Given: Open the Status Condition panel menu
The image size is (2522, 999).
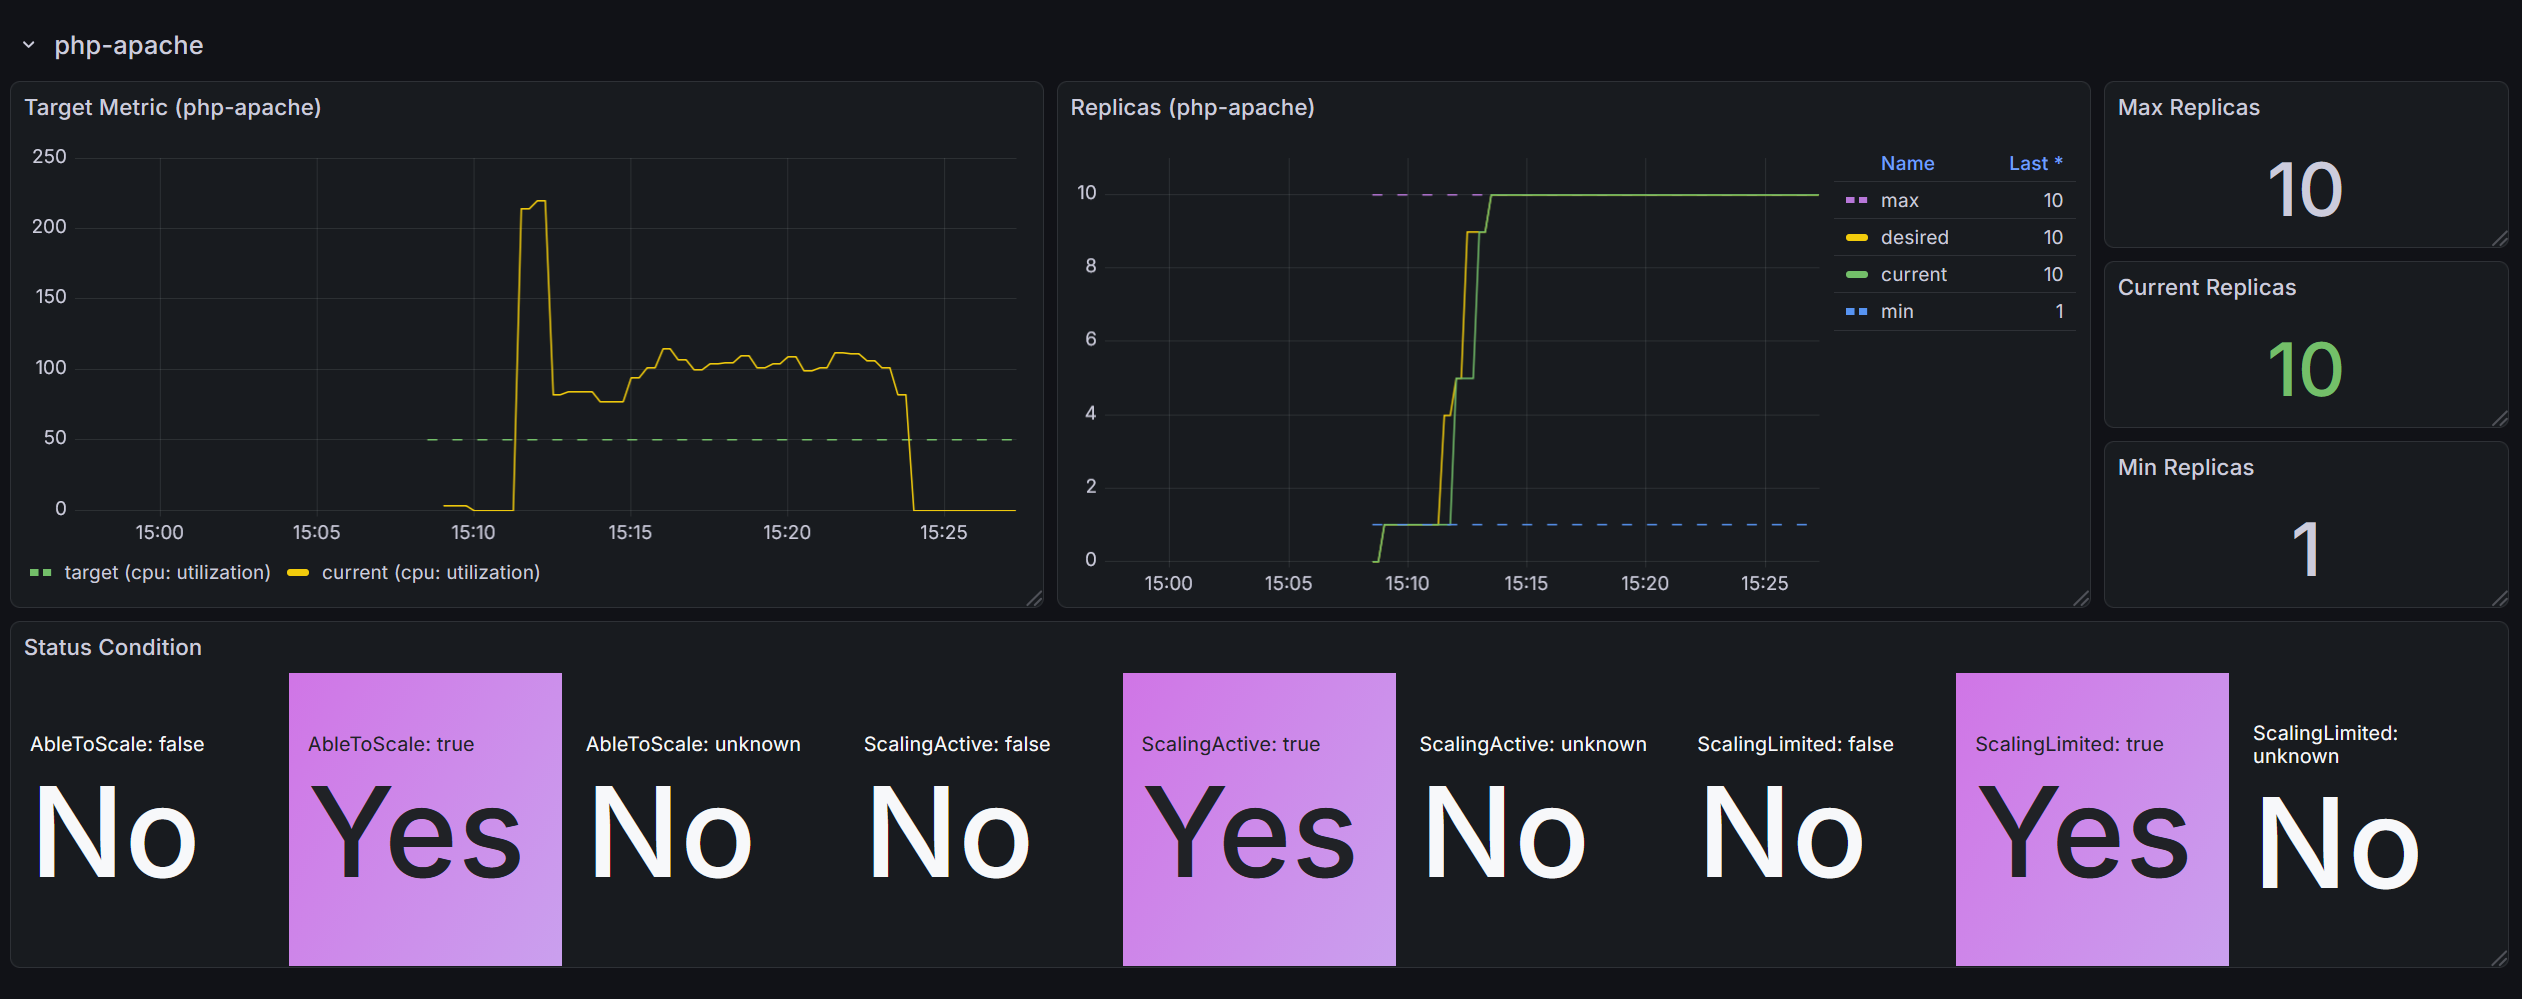Looking at the screenshot, I should [x=112, y=647].
